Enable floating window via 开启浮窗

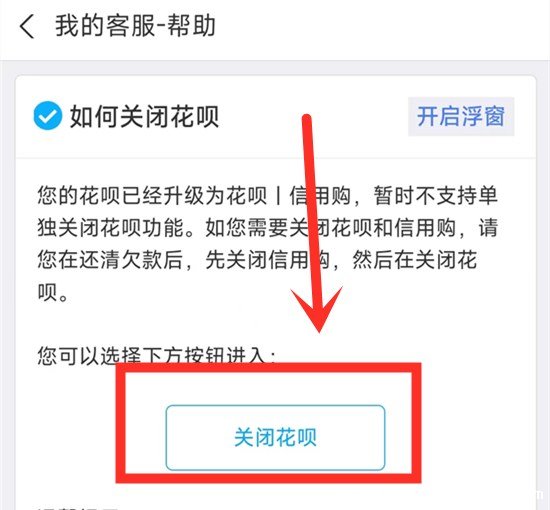click(461, 116)
